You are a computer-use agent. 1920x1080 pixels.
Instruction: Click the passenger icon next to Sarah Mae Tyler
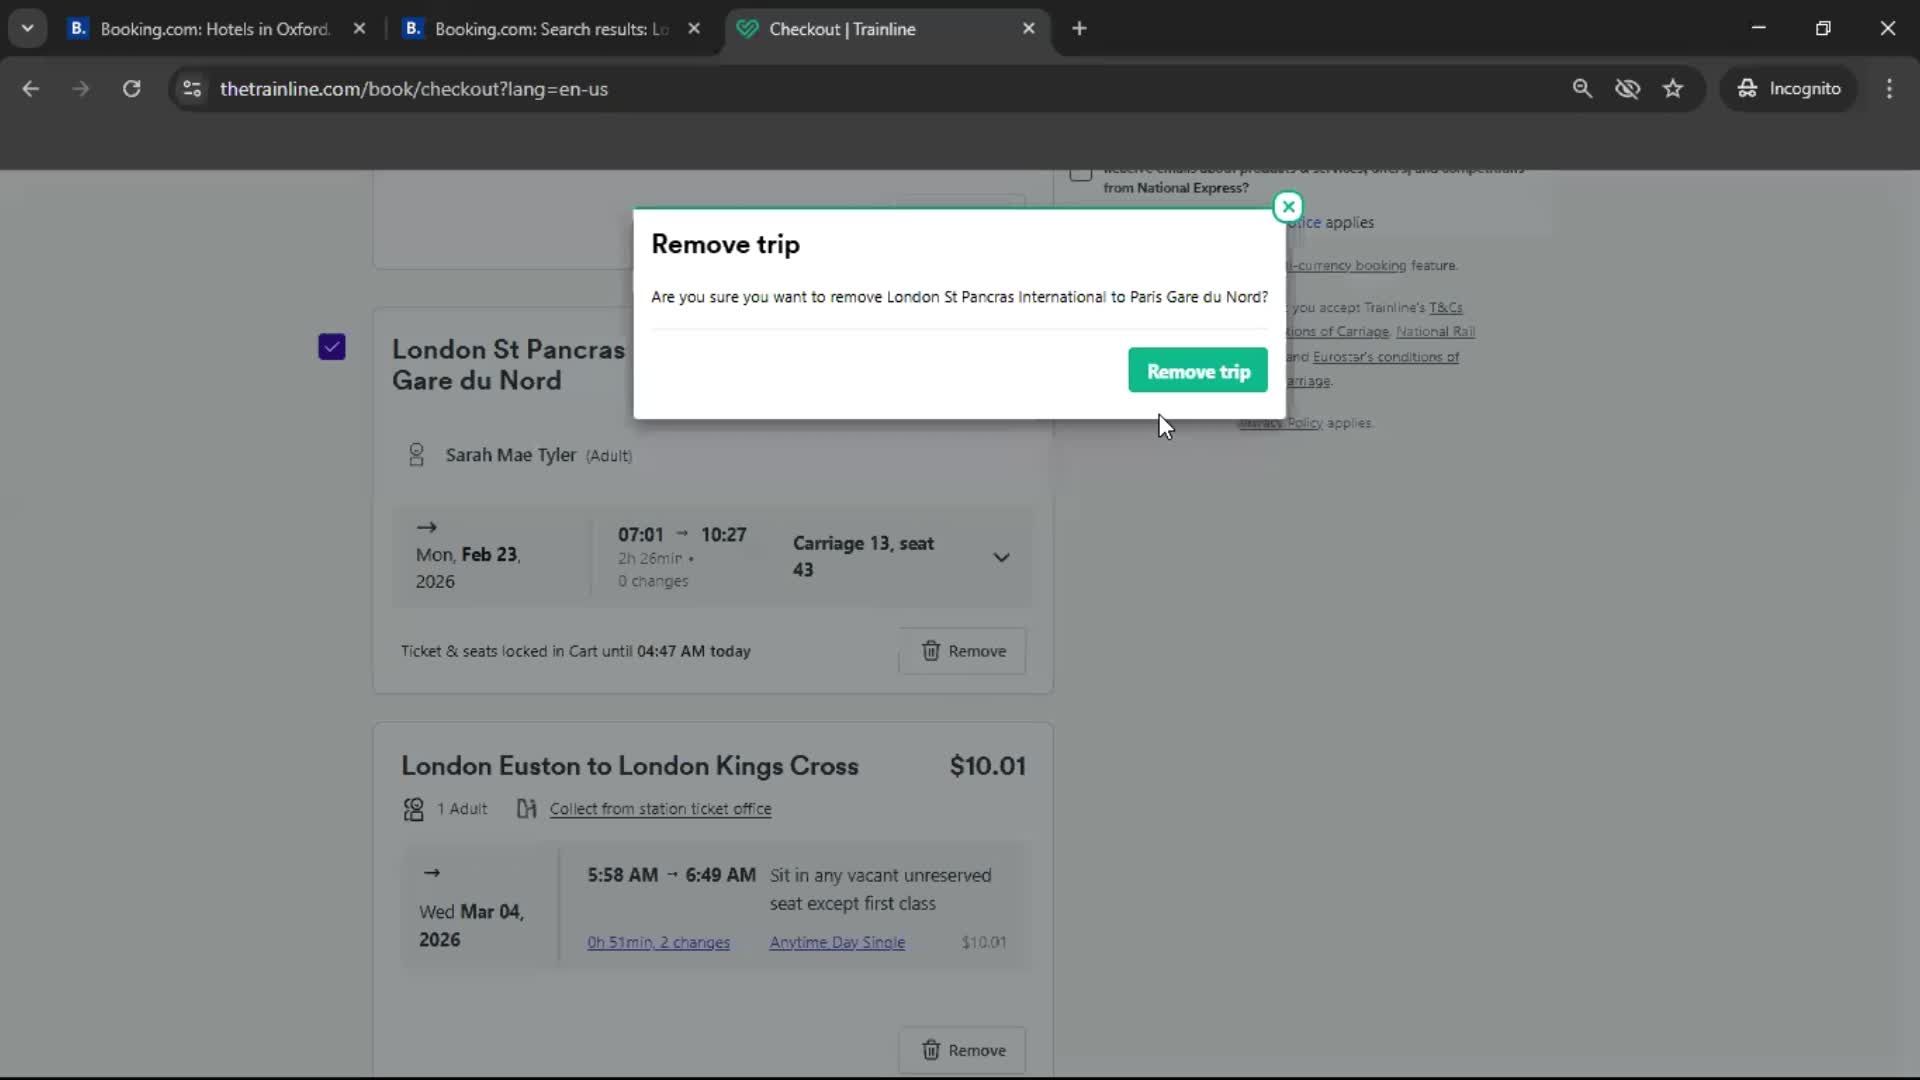click(x=417, y=455)
